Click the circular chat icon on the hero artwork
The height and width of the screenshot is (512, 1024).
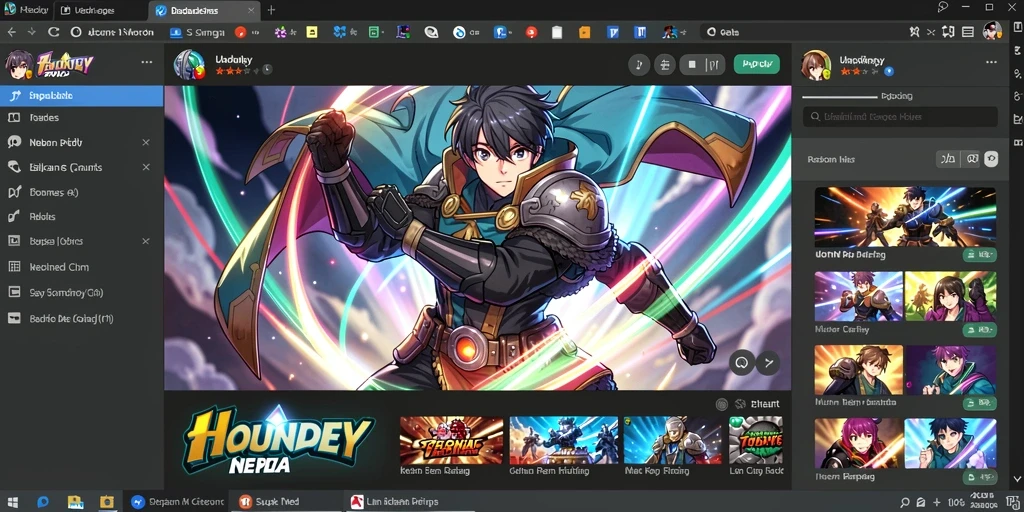(x=742, y=362)
